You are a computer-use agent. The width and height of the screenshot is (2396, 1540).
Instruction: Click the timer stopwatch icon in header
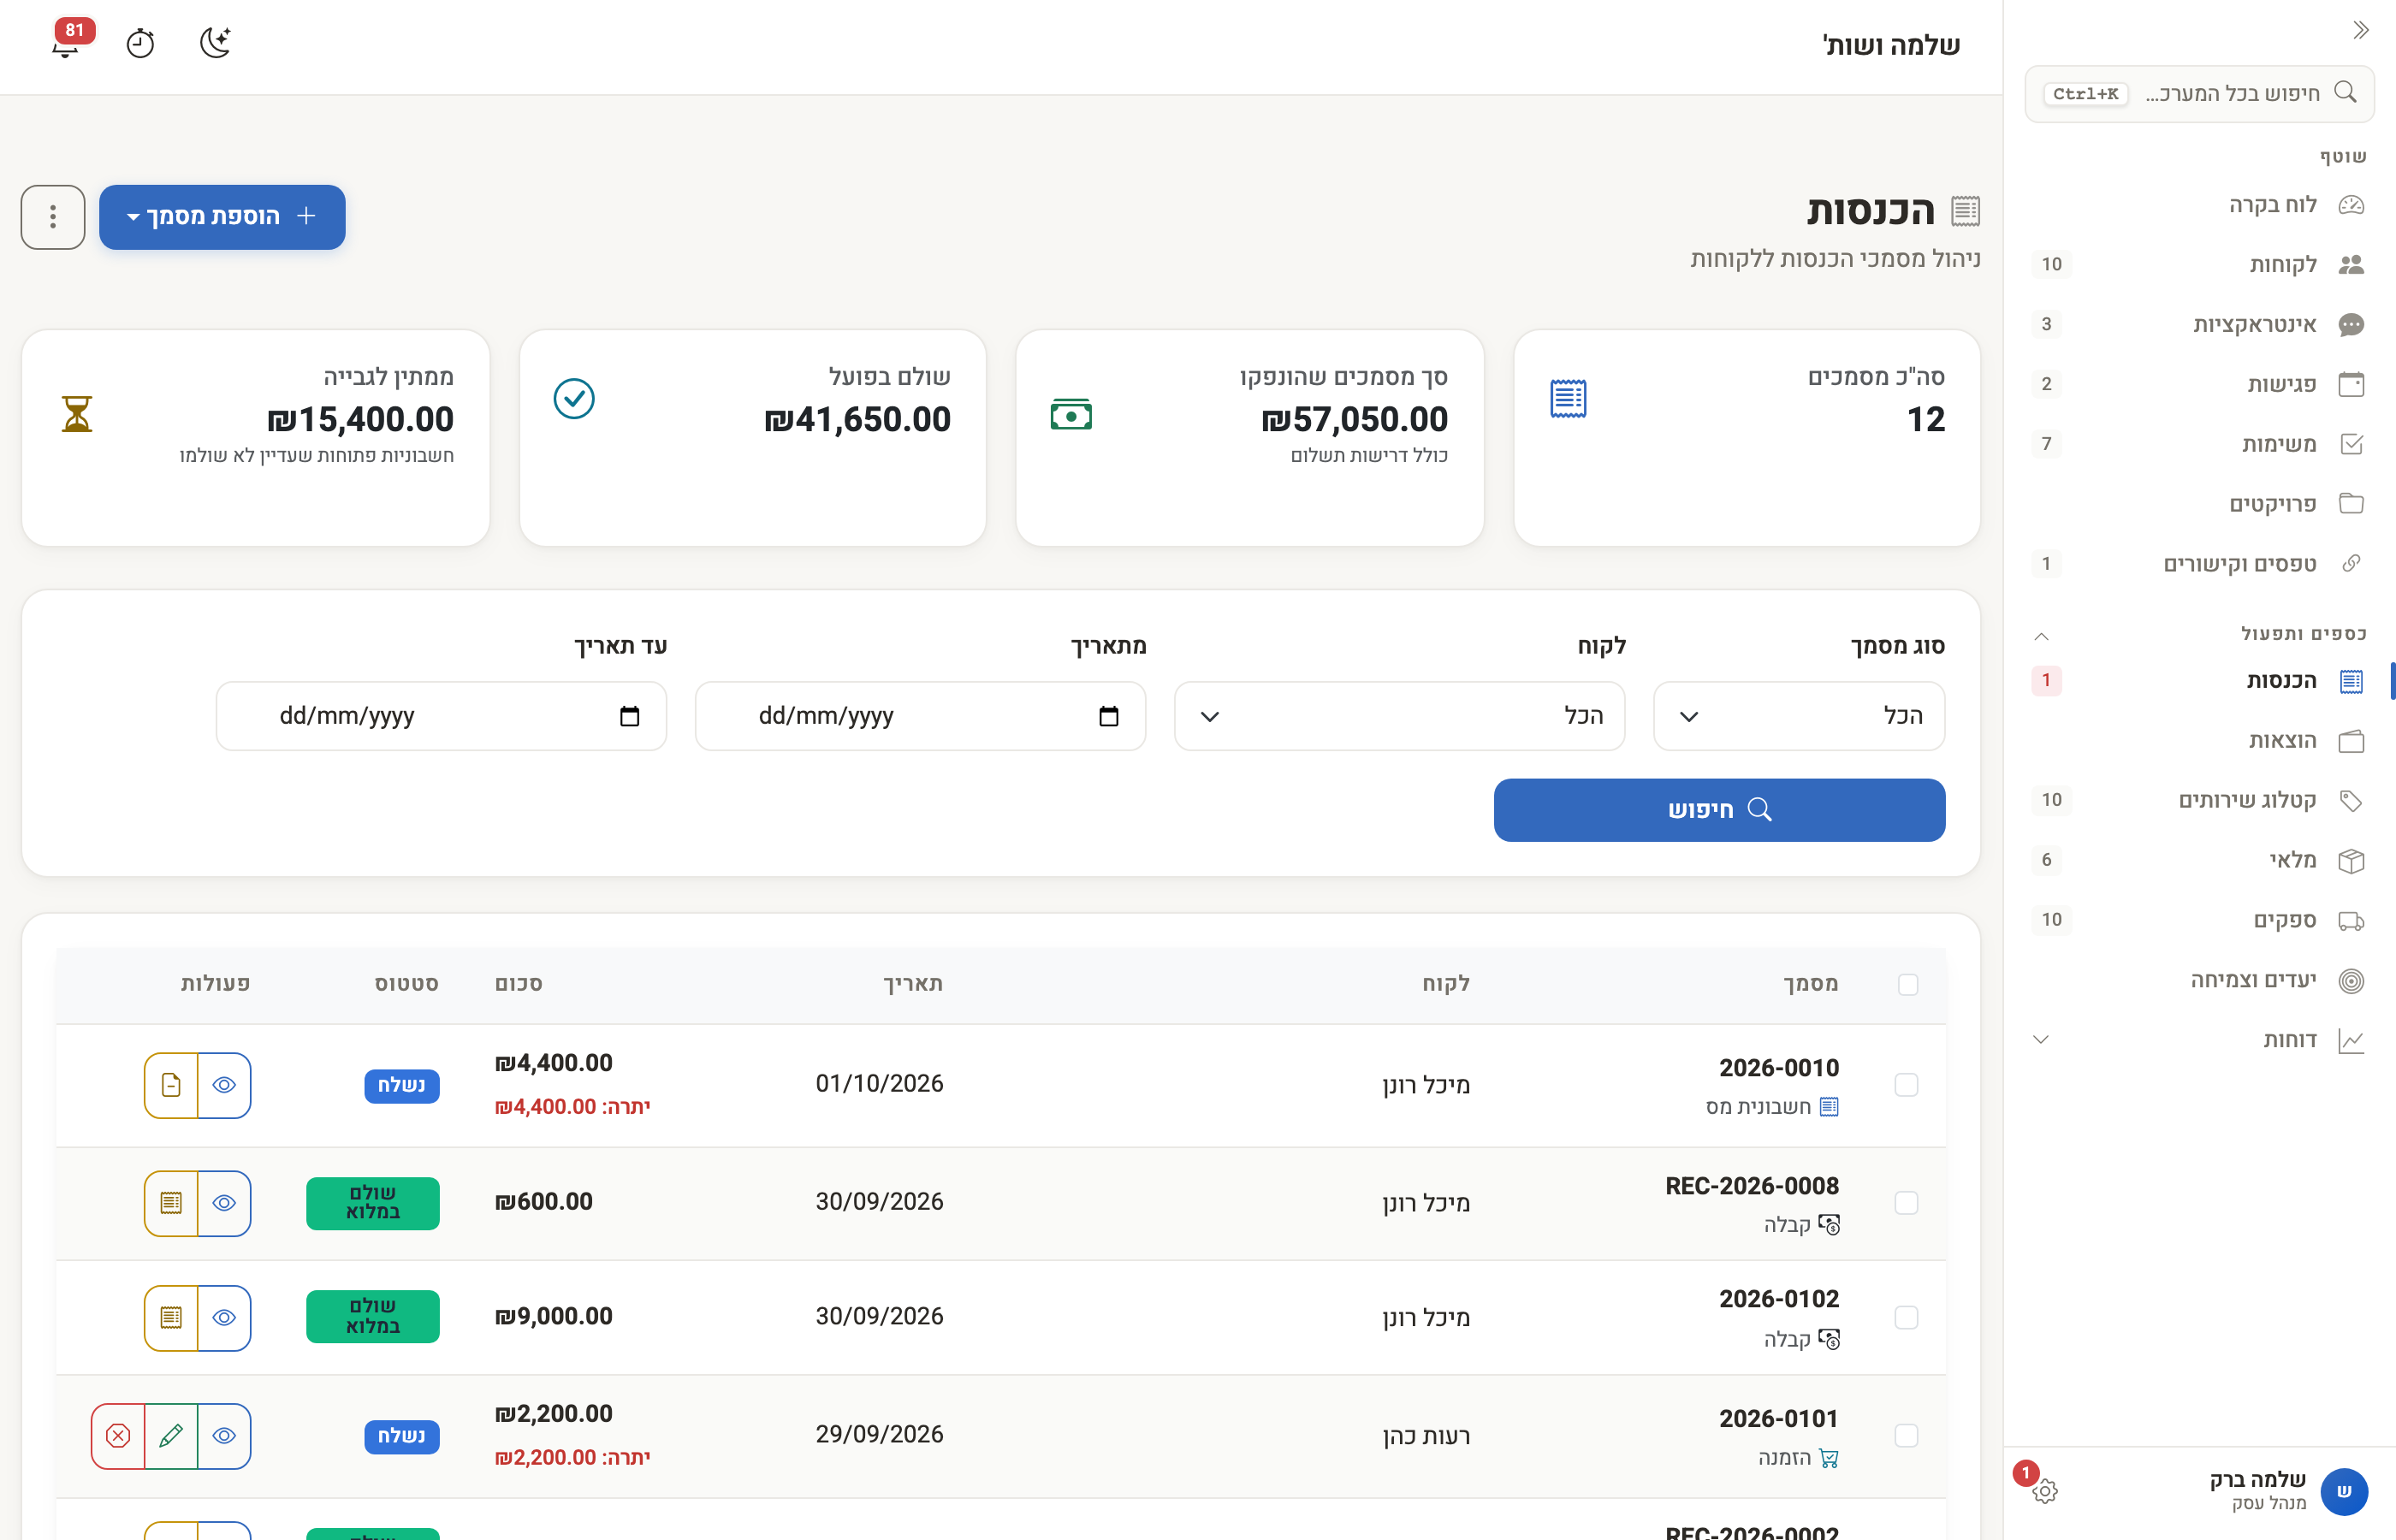click(x=140, y=43)
